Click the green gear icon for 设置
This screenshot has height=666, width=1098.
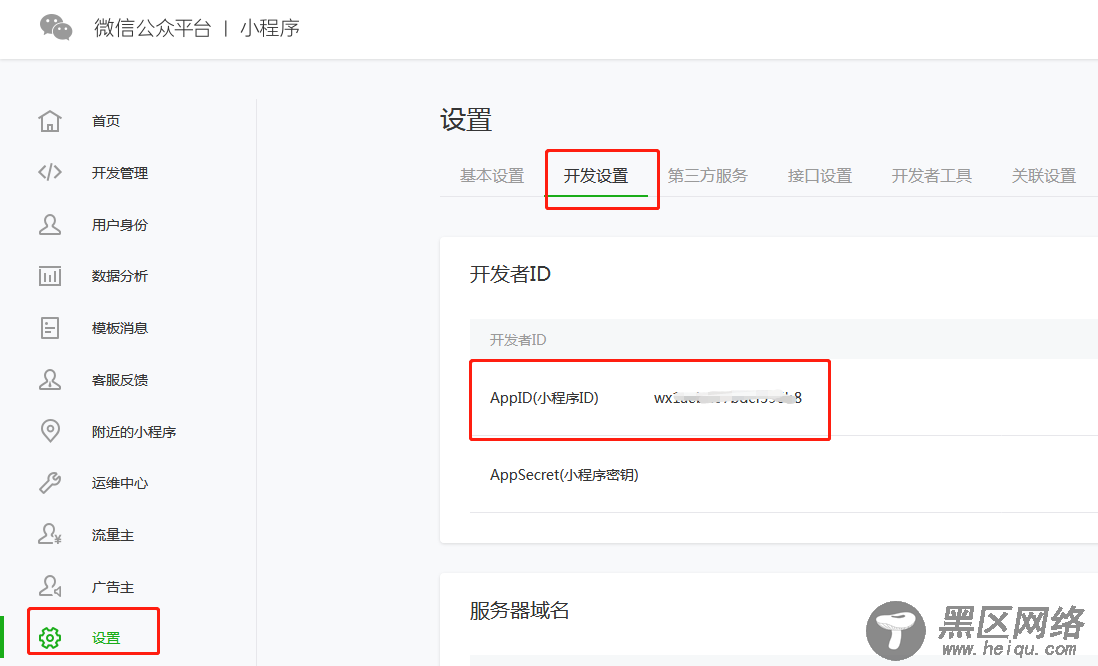[x=50, y=637]
